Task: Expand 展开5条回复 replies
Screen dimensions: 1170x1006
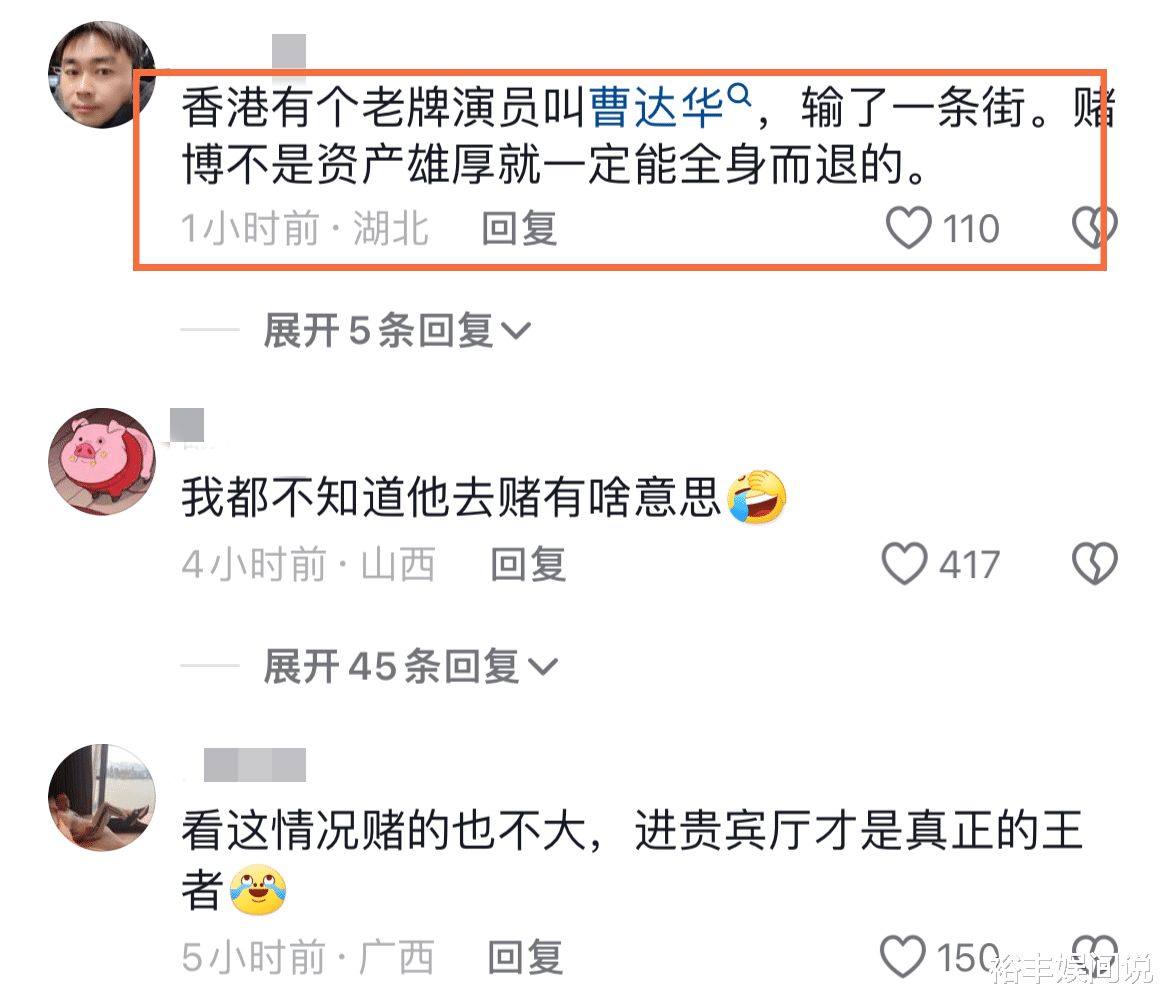Action: (x=396, y=330)
